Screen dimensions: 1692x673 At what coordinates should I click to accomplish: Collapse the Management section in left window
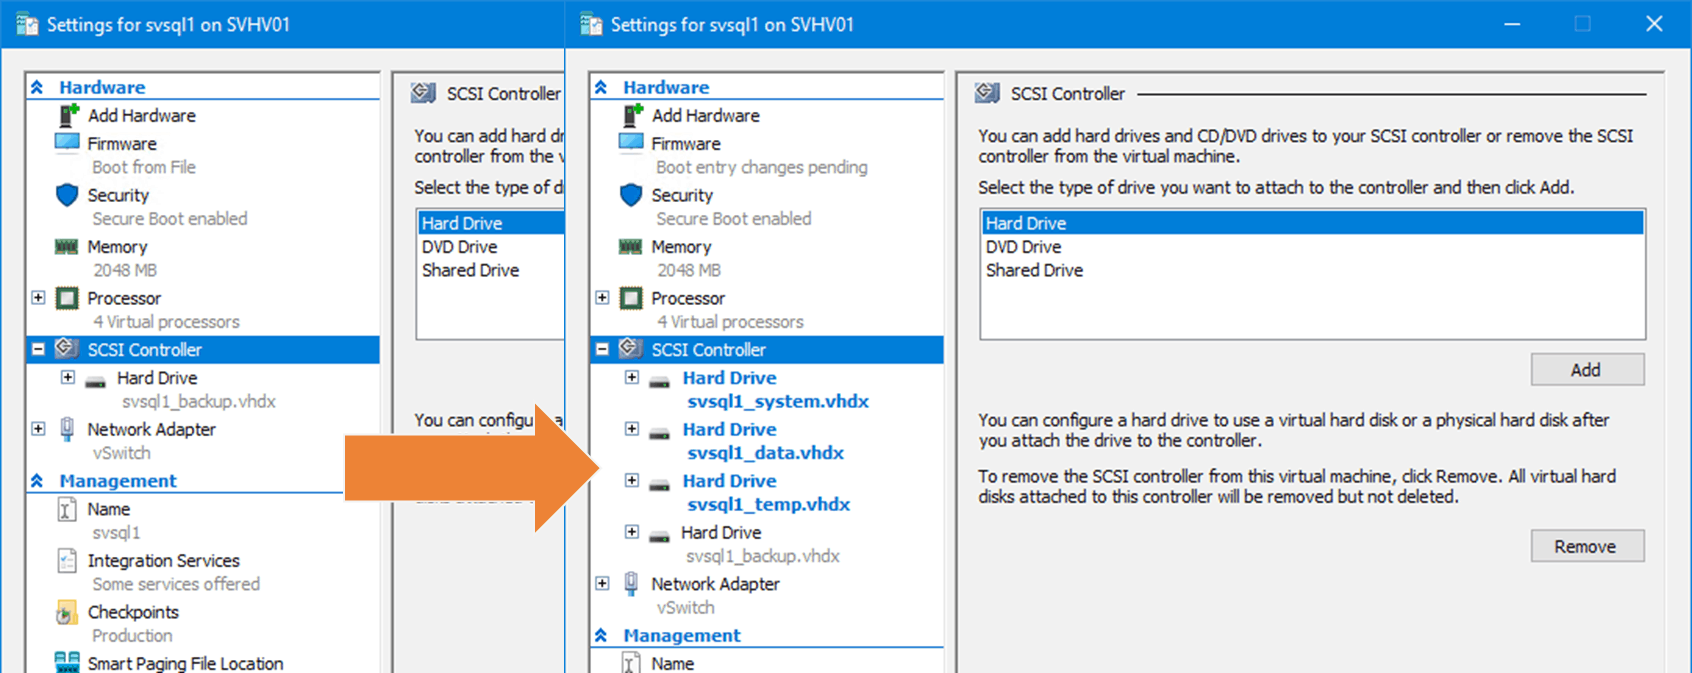coord(37,480)
